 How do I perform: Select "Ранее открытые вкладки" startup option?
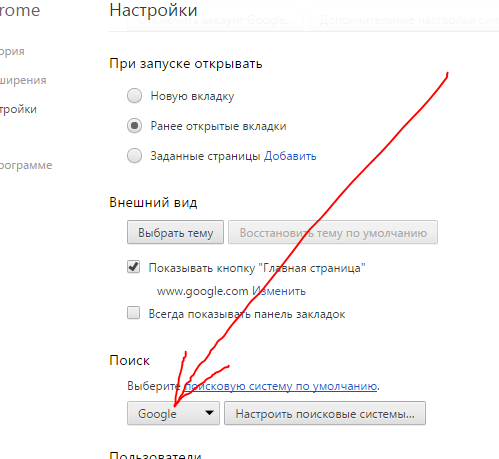point(134,126)
